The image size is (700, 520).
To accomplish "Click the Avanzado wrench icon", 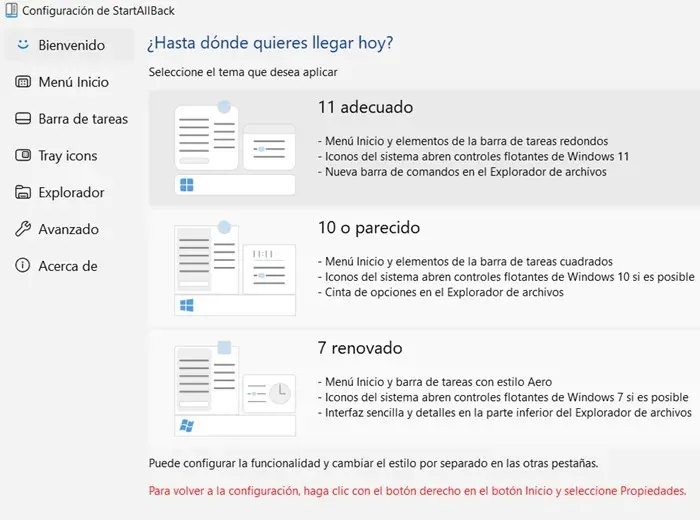I will [x=23, y=229].
